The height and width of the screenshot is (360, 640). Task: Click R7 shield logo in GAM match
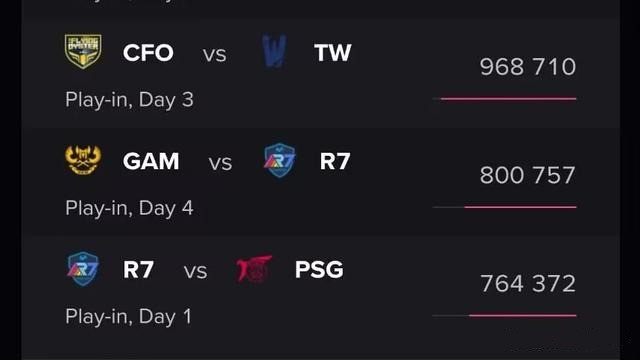[x=280, y=160]
